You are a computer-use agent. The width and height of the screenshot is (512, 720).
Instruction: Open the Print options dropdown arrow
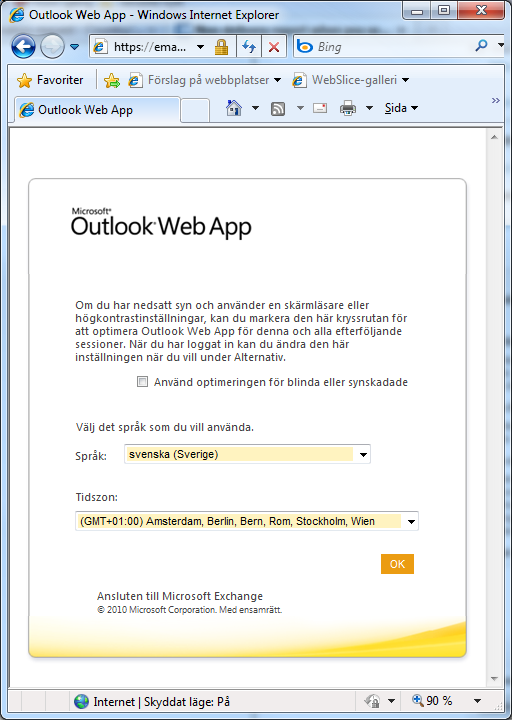pyautogui.click(x=369, y=108)
